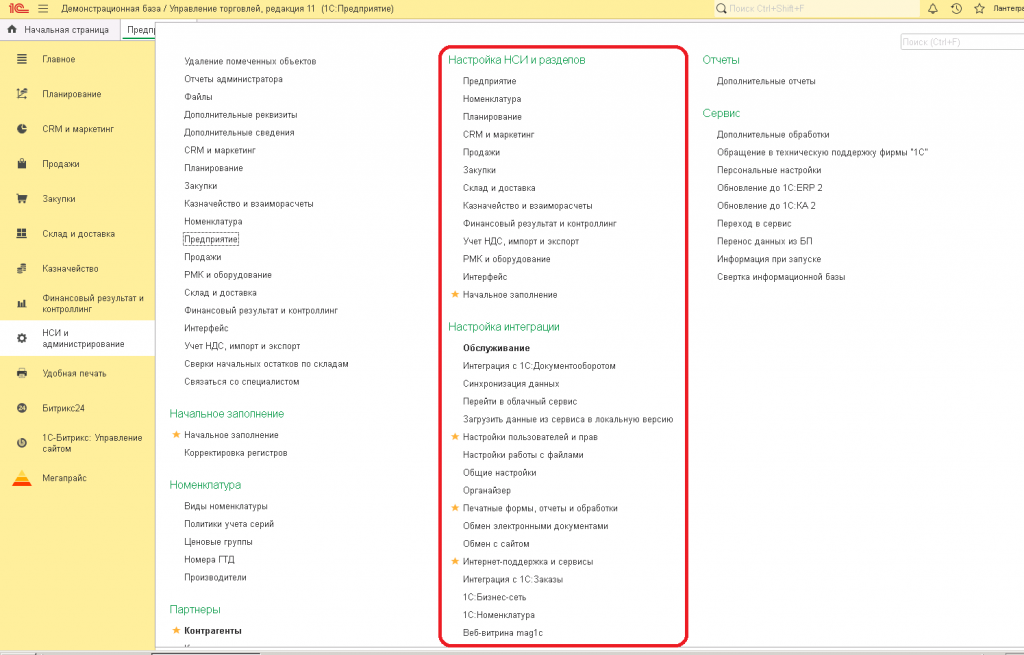Unstar Интернет-поддержка и сервисы favorite

click(x=455, y=562)
